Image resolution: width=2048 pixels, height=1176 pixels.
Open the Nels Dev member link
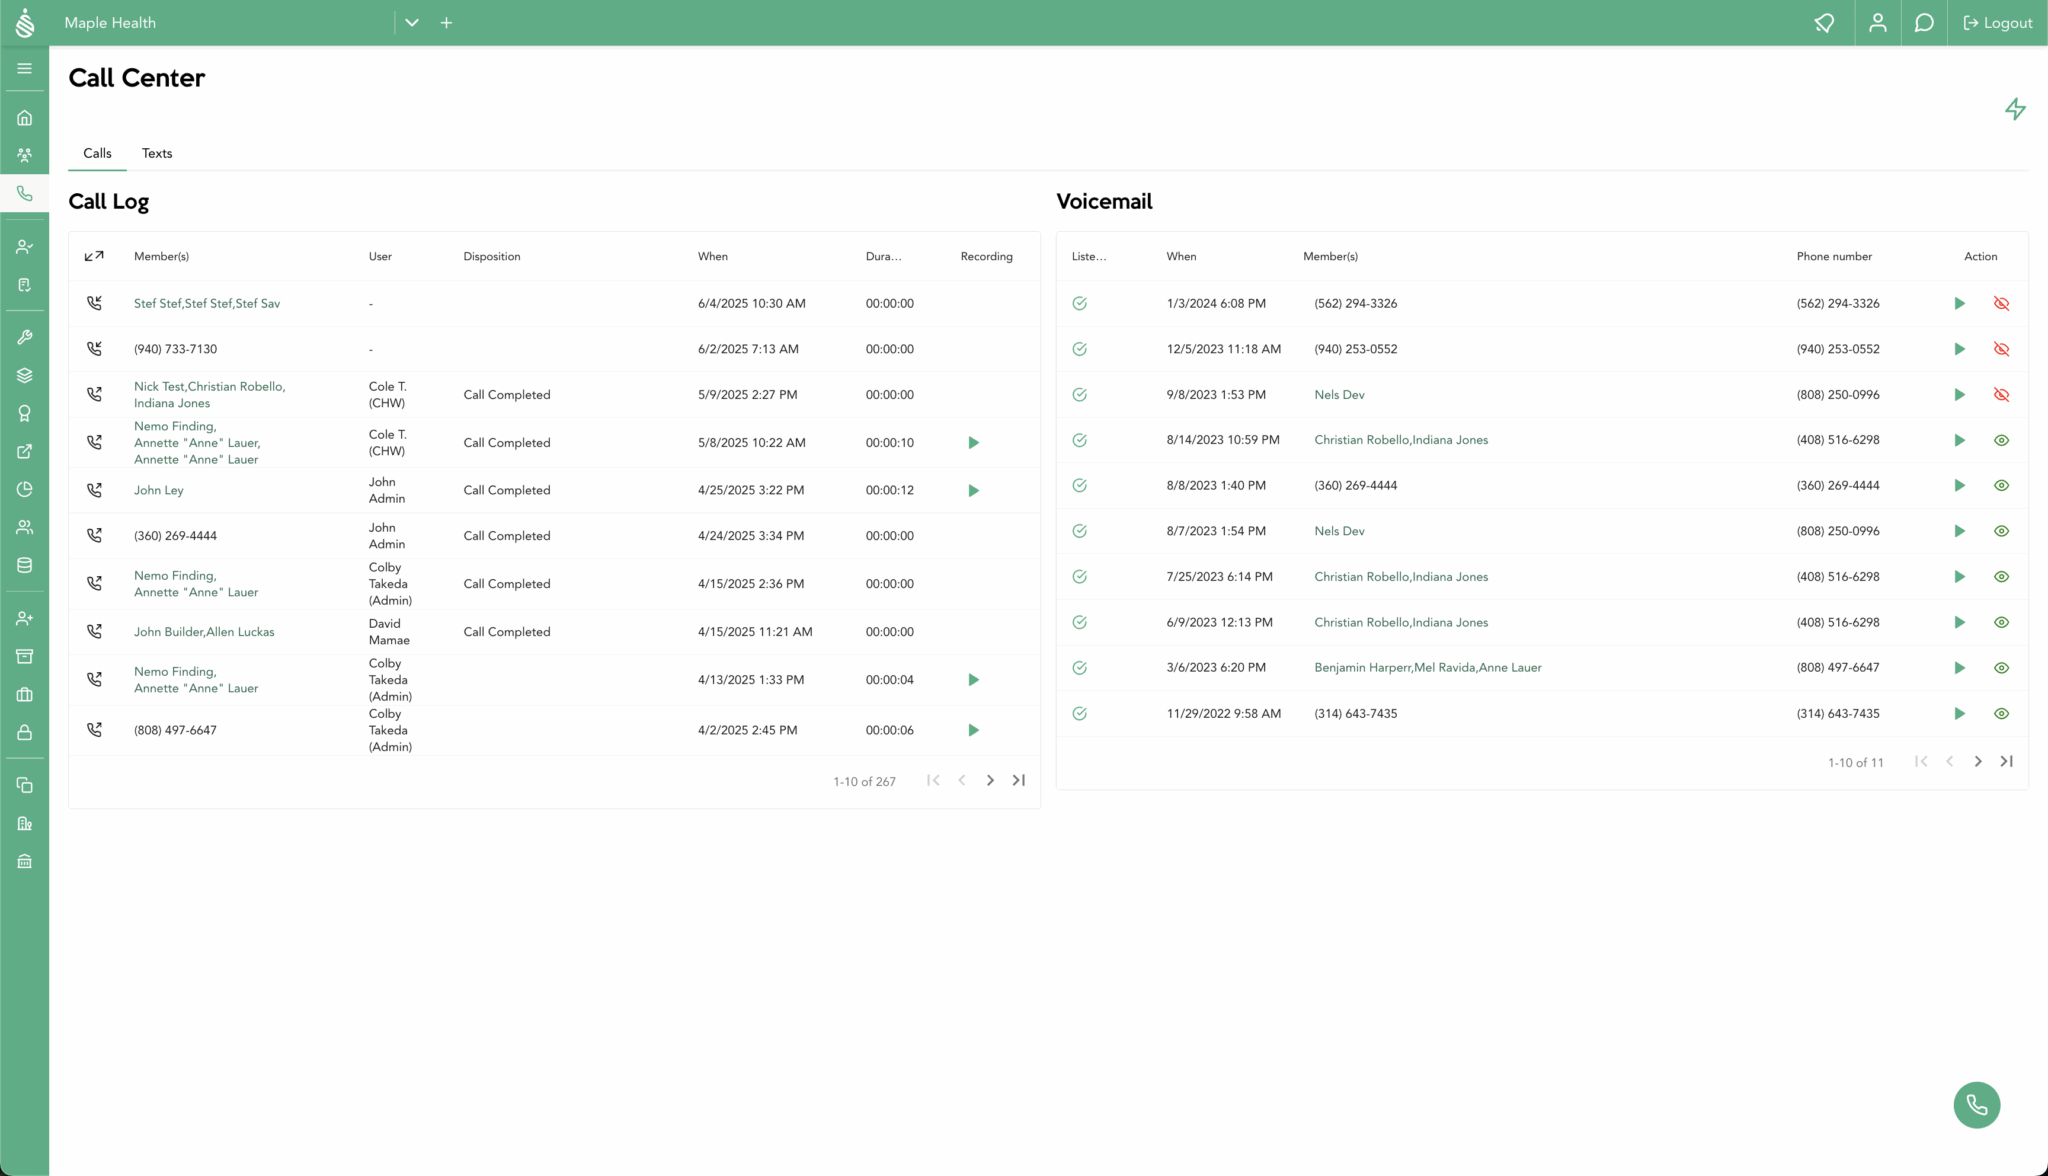pos(1339,394)
